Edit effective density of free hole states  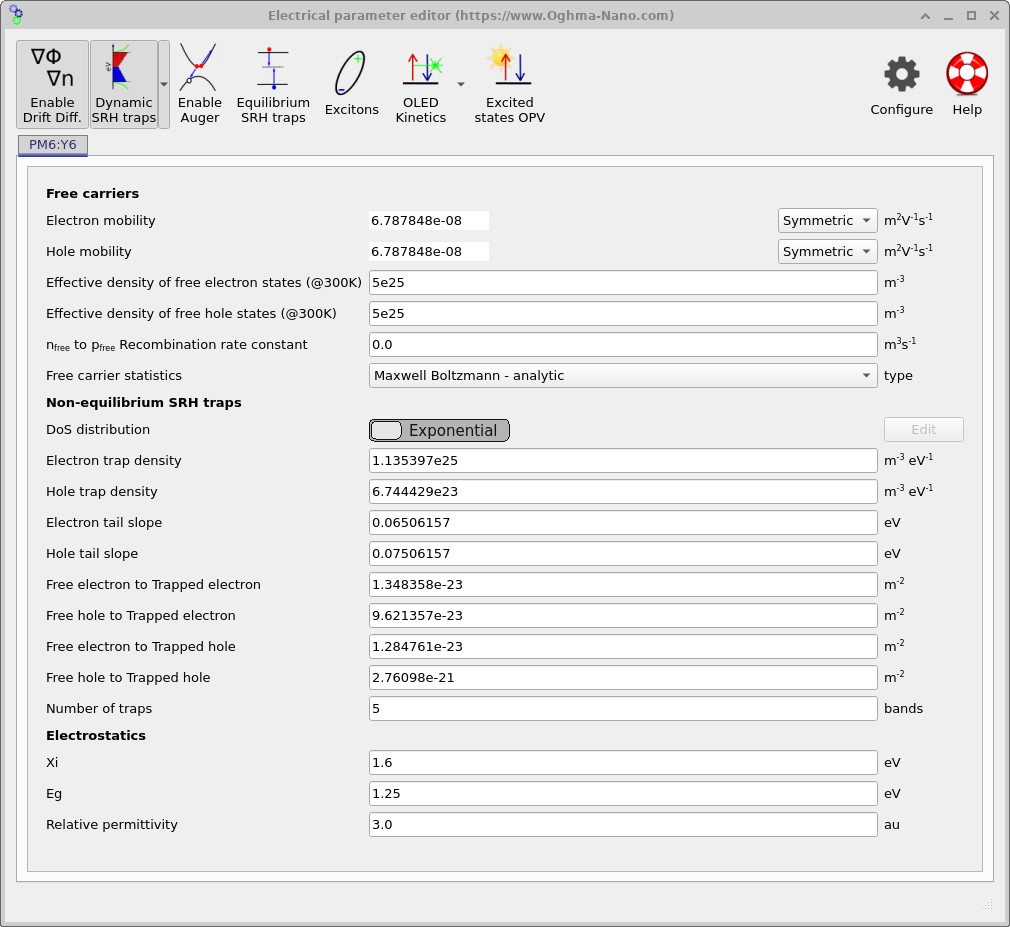[623, 313]
